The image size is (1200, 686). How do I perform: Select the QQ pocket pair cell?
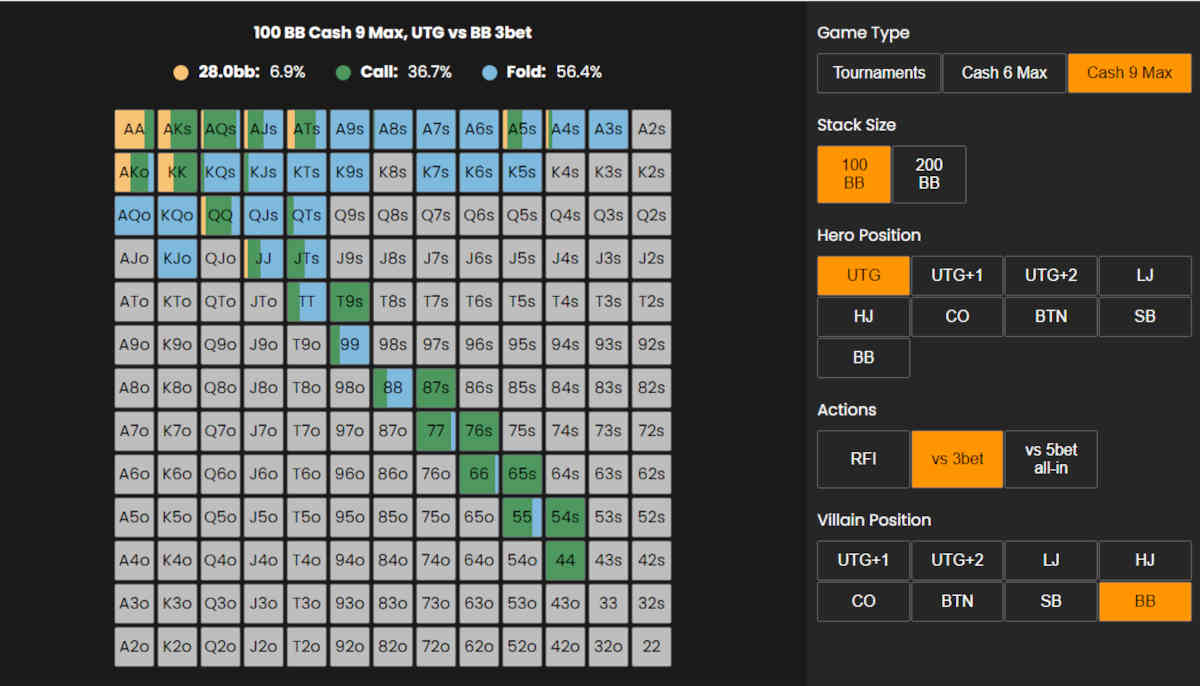[220, 216]
